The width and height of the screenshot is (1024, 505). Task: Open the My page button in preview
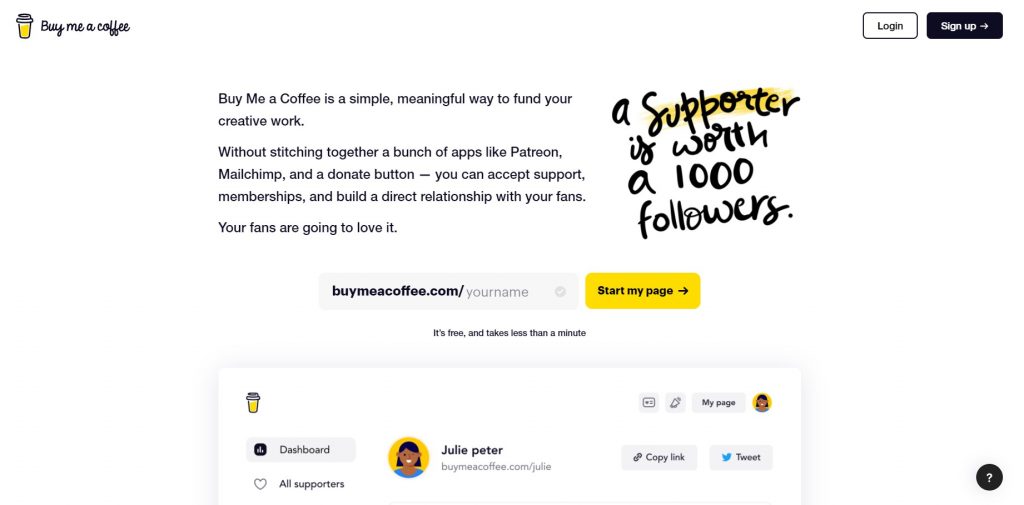(718, 403)
